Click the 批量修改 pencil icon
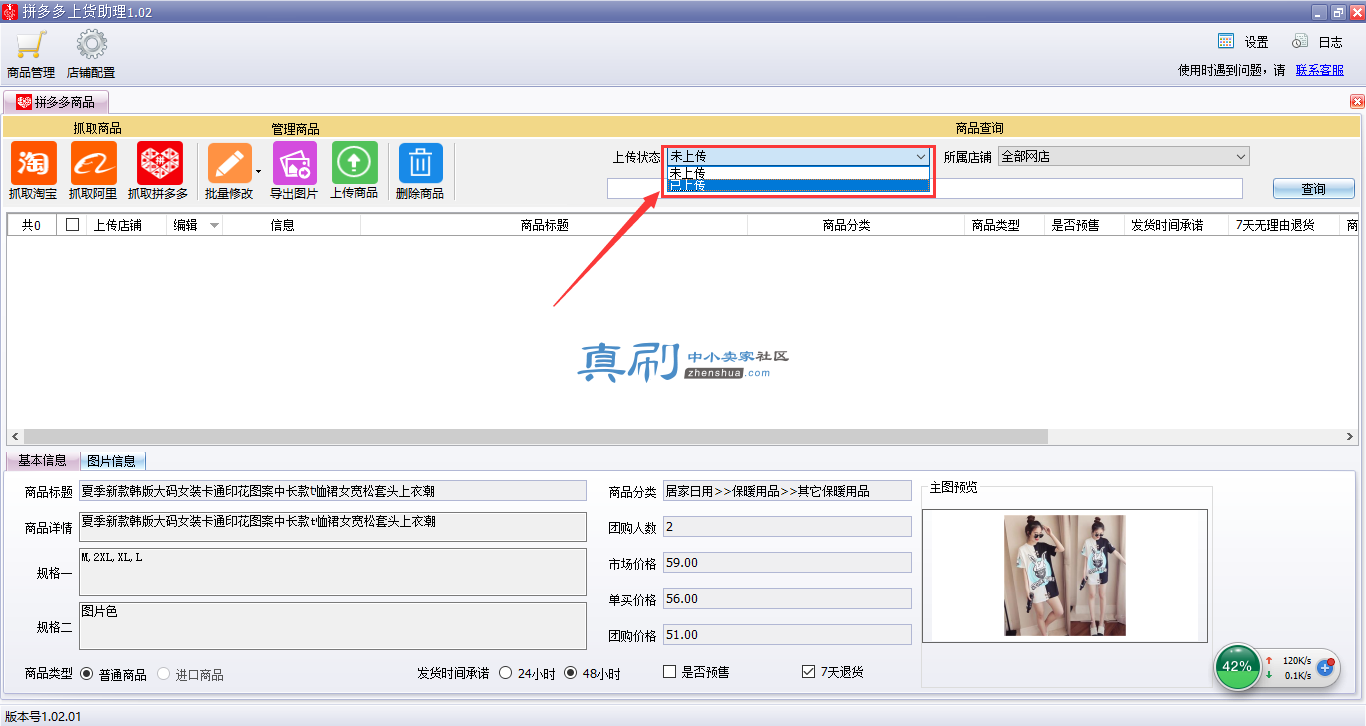 tap(229, 163)
